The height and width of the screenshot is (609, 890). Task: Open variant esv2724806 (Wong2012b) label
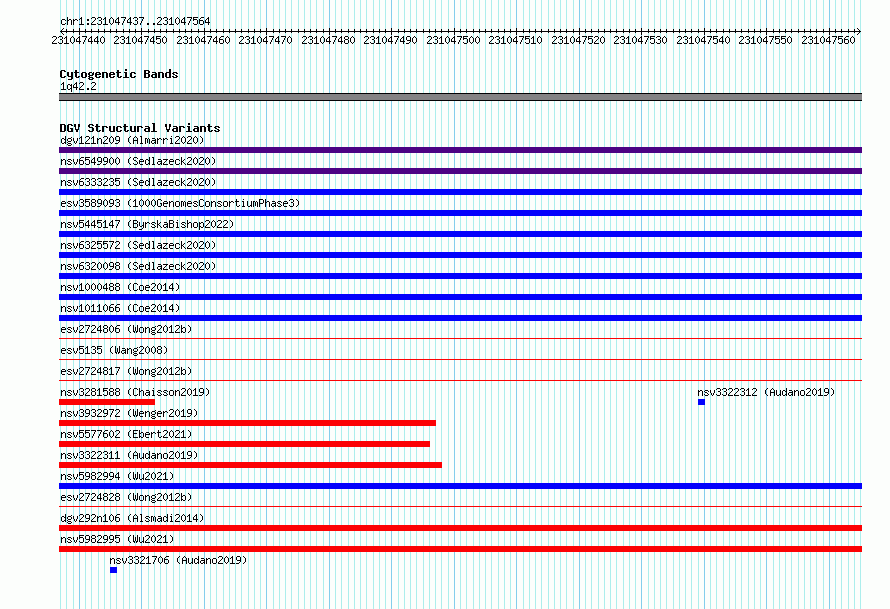[x=126, y=329]
